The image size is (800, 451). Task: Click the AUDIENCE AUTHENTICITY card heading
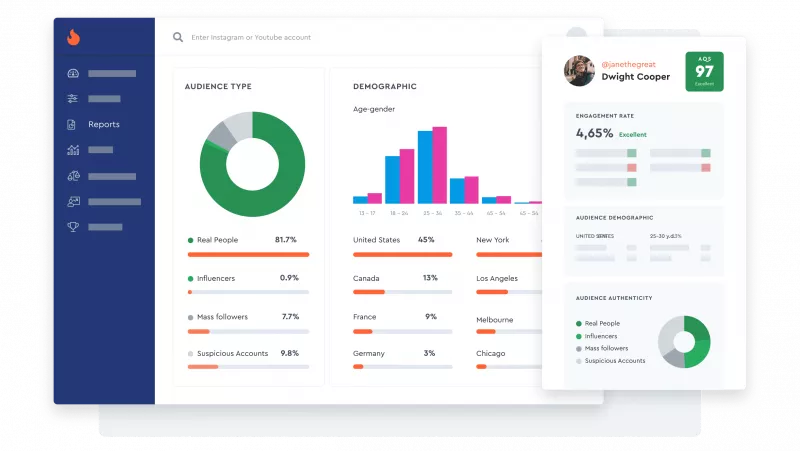click(614, 298)
